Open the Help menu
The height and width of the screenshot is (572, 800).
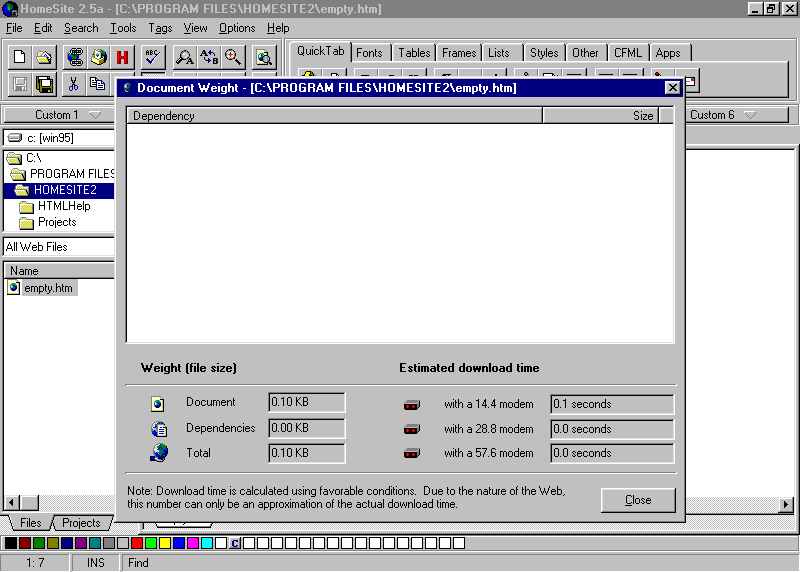coord(278,28)
